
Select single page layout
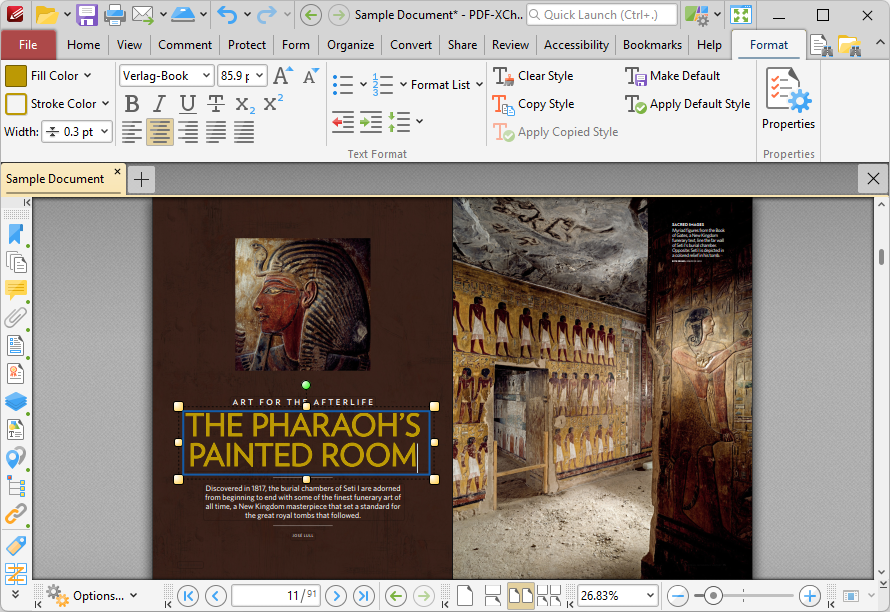465,596
